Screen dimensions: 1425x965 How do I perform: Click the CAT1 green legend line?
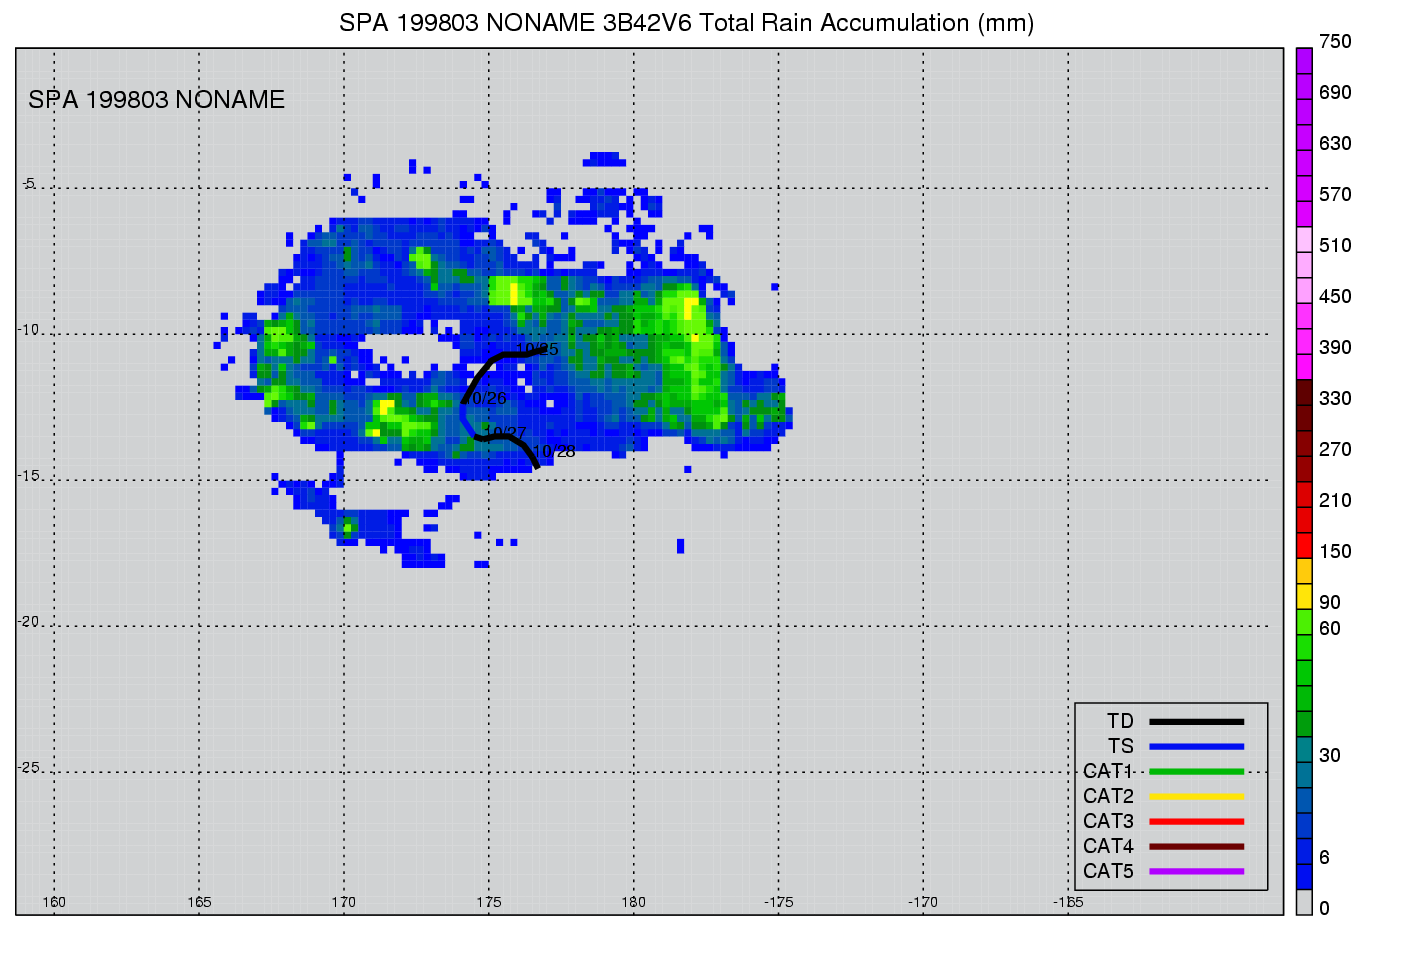coord(1196,771)
